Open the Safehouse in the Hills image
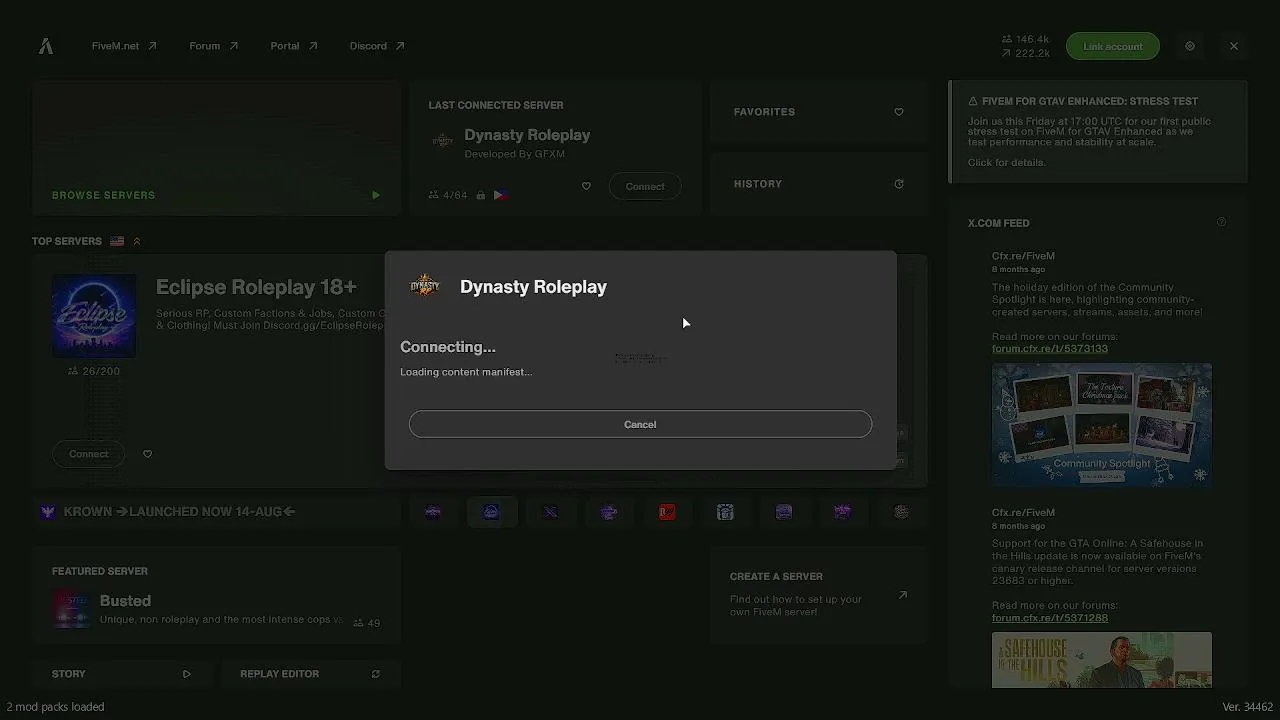This screenshot has width=1280, height=720. [x=1102, y=660]
